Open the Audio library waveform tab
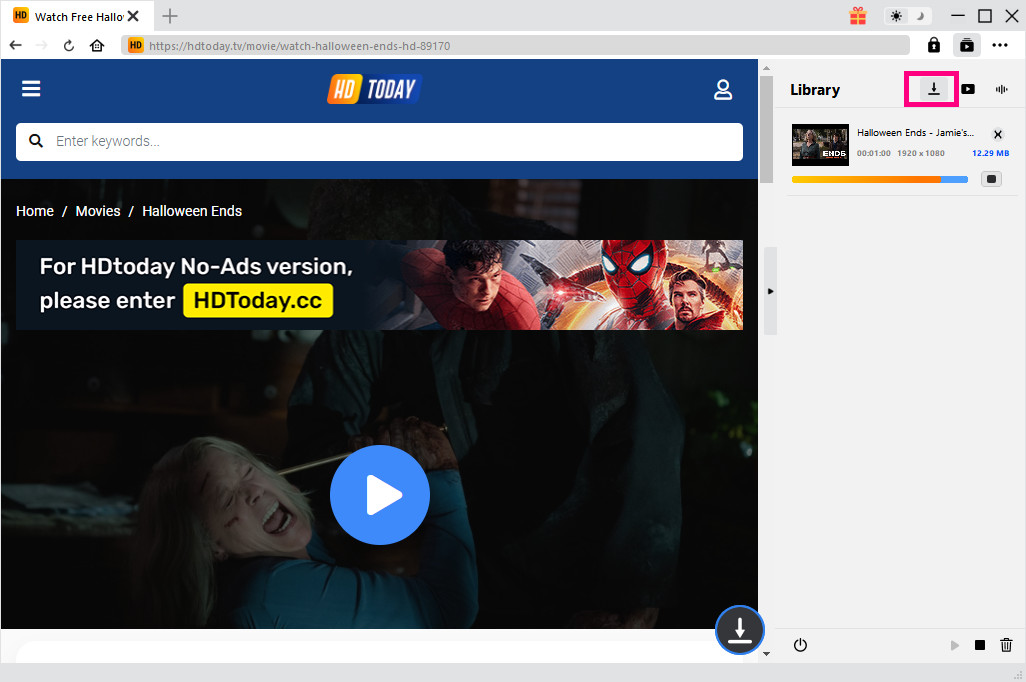The image size is (1026, 682). point(1001,89)
